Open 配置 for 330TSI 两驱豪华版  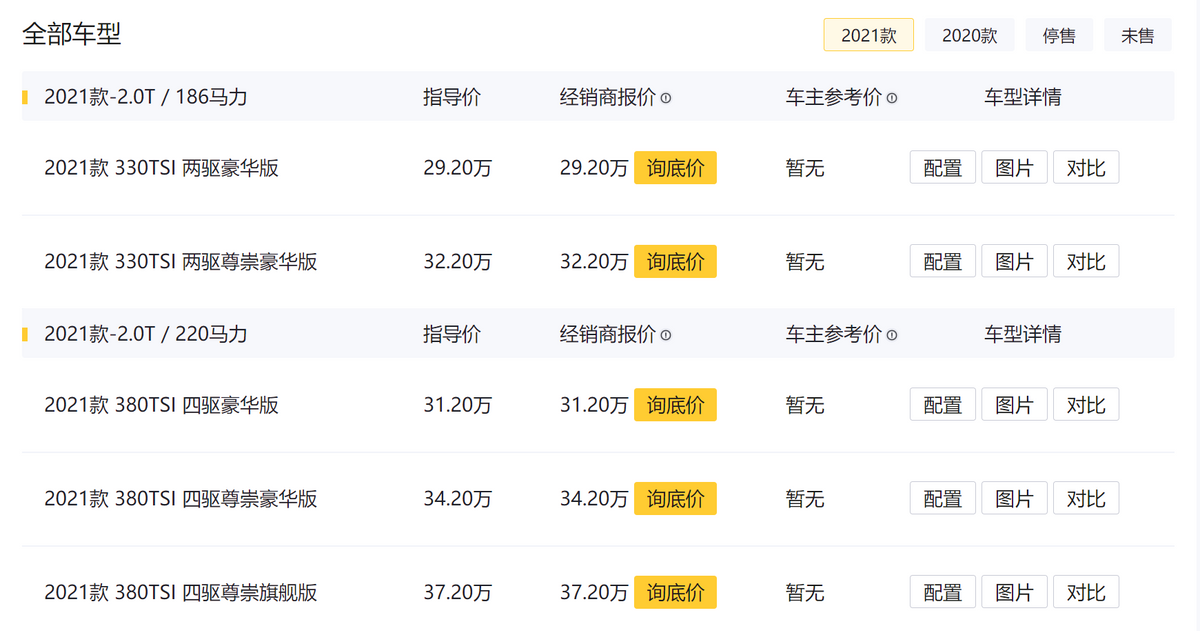942,168
